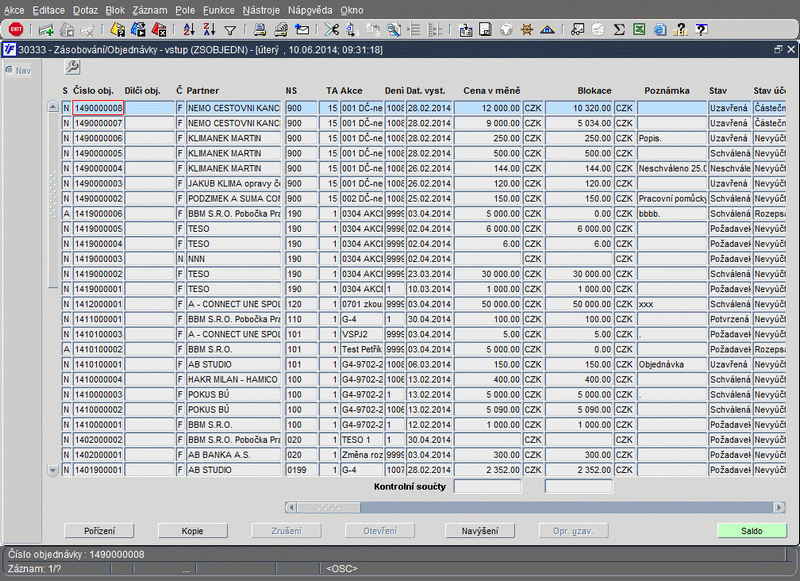Click the print icon in the toolbar
800x581 pixels.
point(260,30)
